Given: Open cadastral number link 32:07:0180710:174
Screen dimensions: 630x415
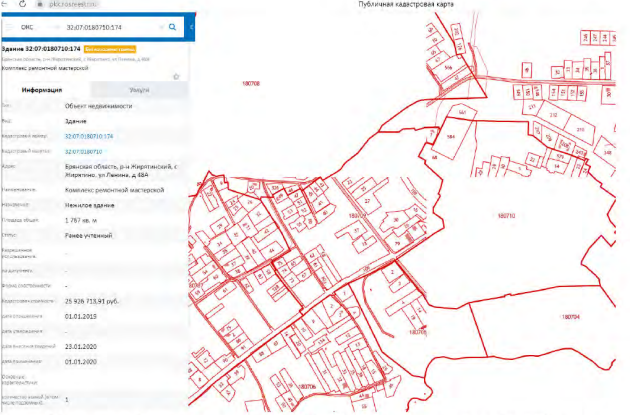Looking at the screenshot, I should pyautogui.click(x=89, y=135).
